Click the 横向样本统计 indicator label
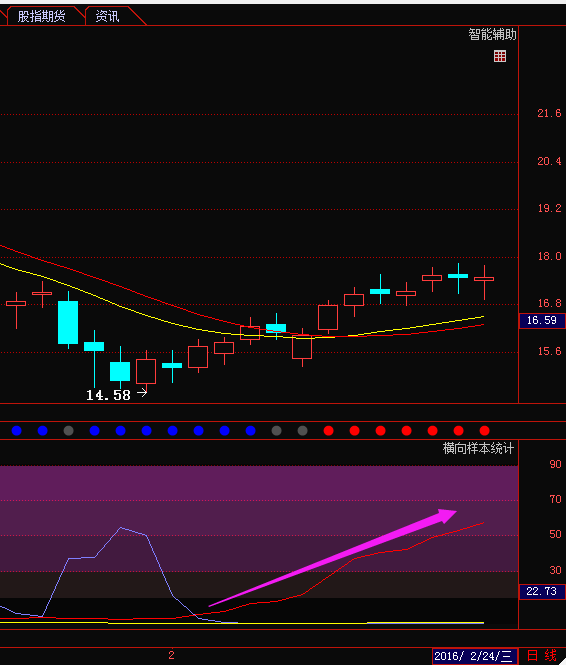The height and width of the screenshot is (665, 566). 478,448
